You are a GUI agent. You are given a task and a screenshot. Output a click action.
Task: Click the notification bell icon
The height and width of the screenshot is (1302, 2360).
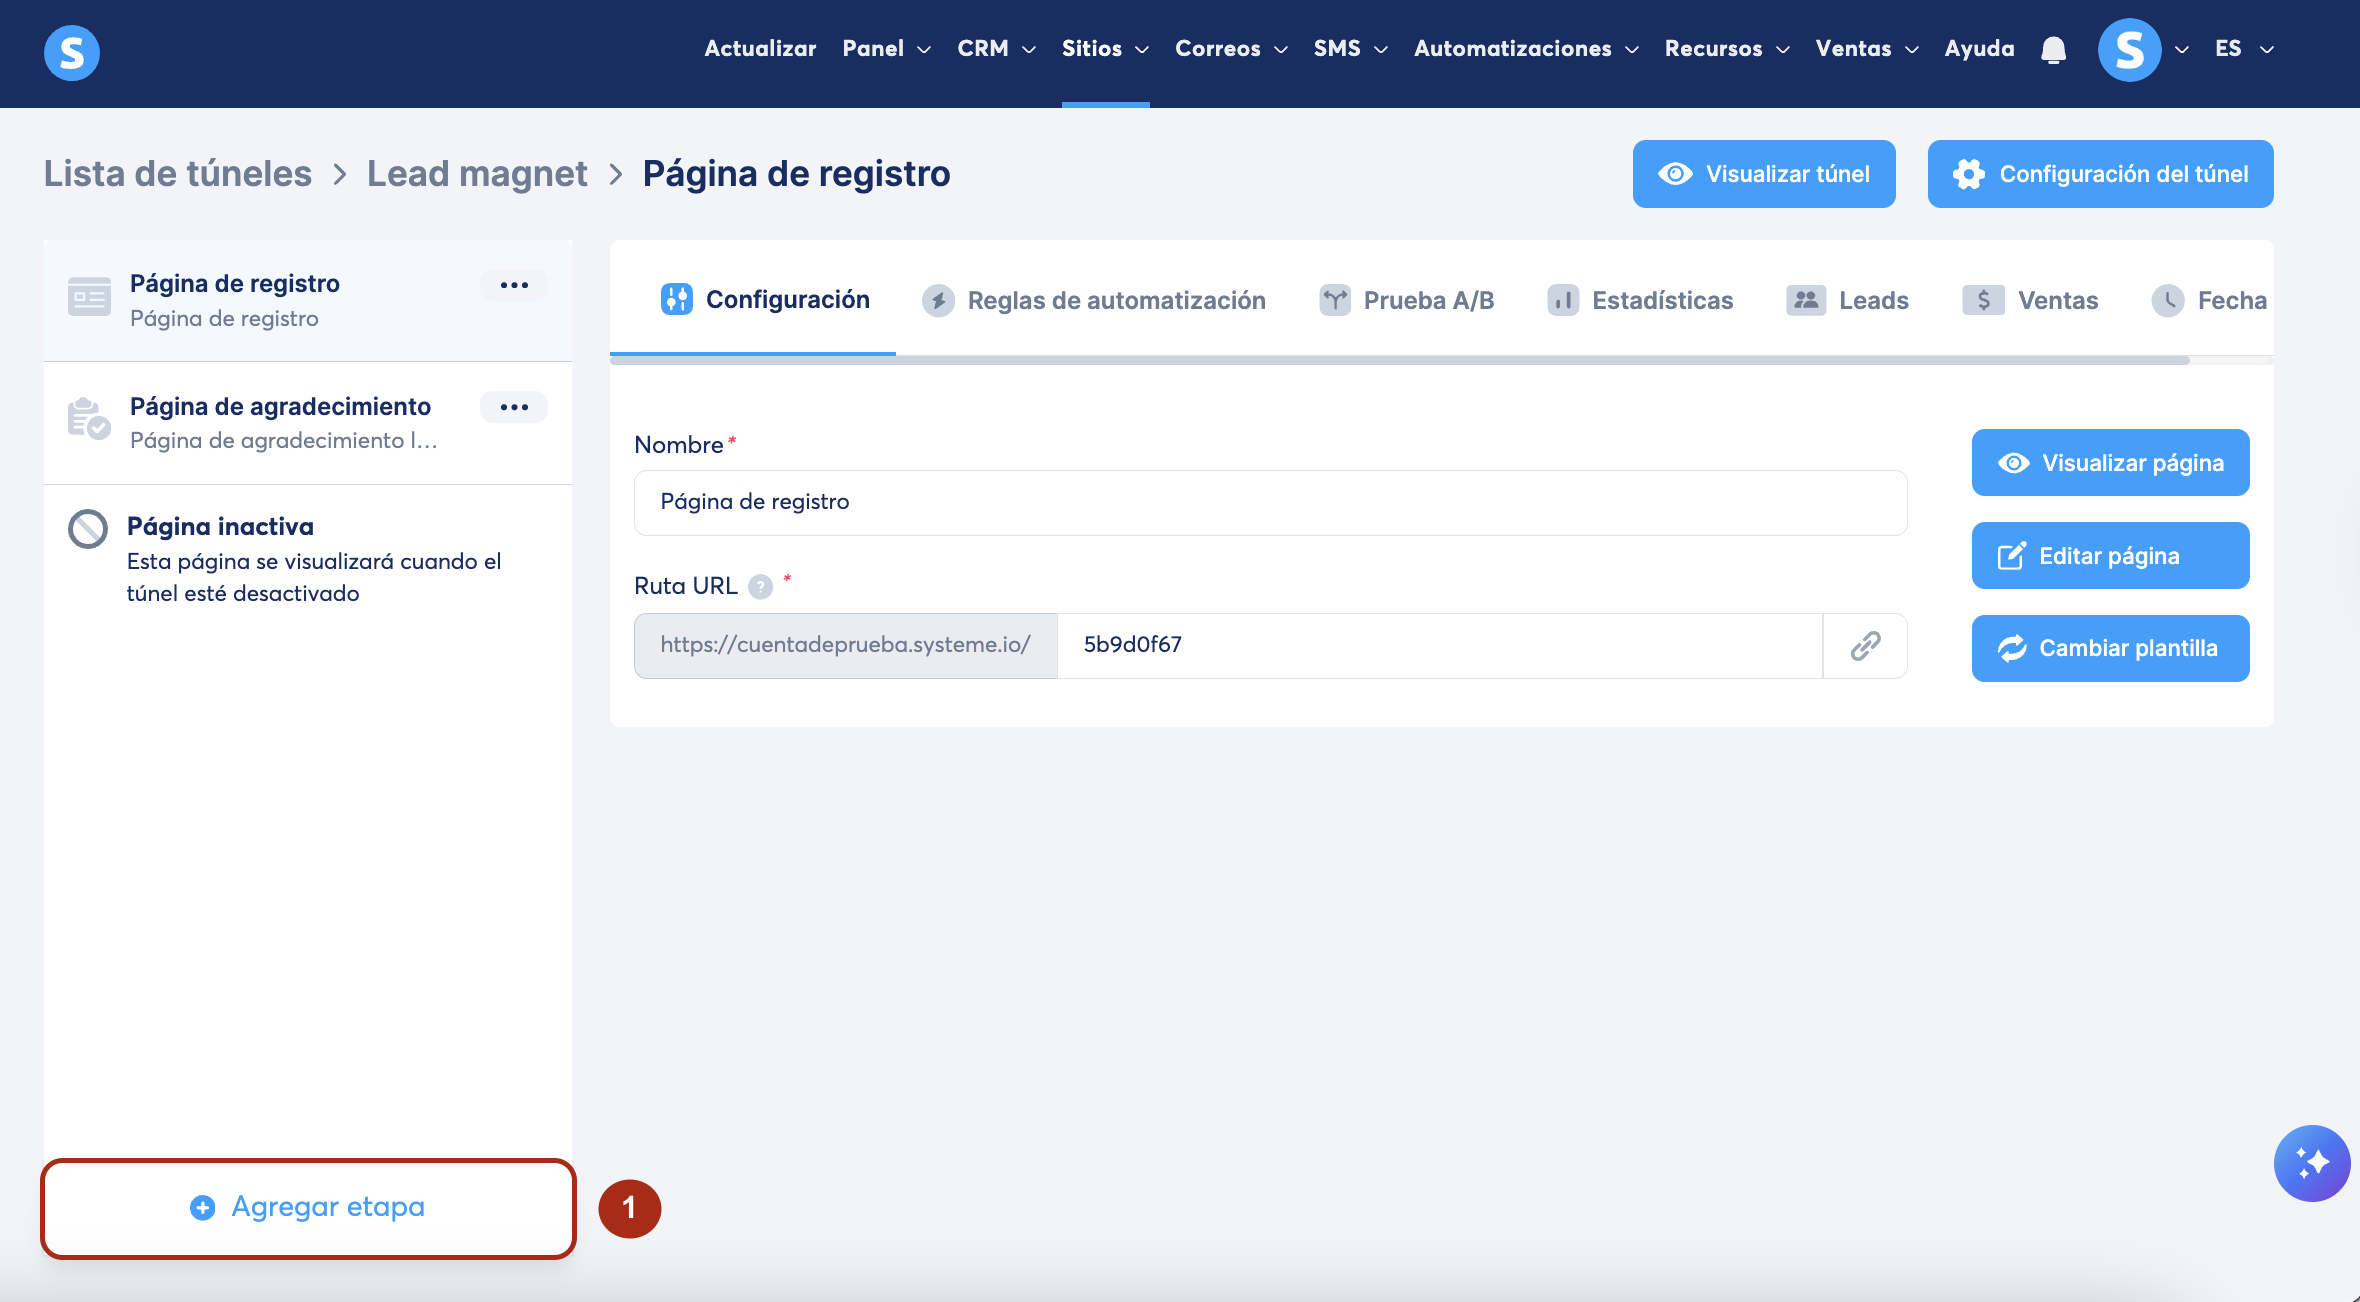(2053, 49)
